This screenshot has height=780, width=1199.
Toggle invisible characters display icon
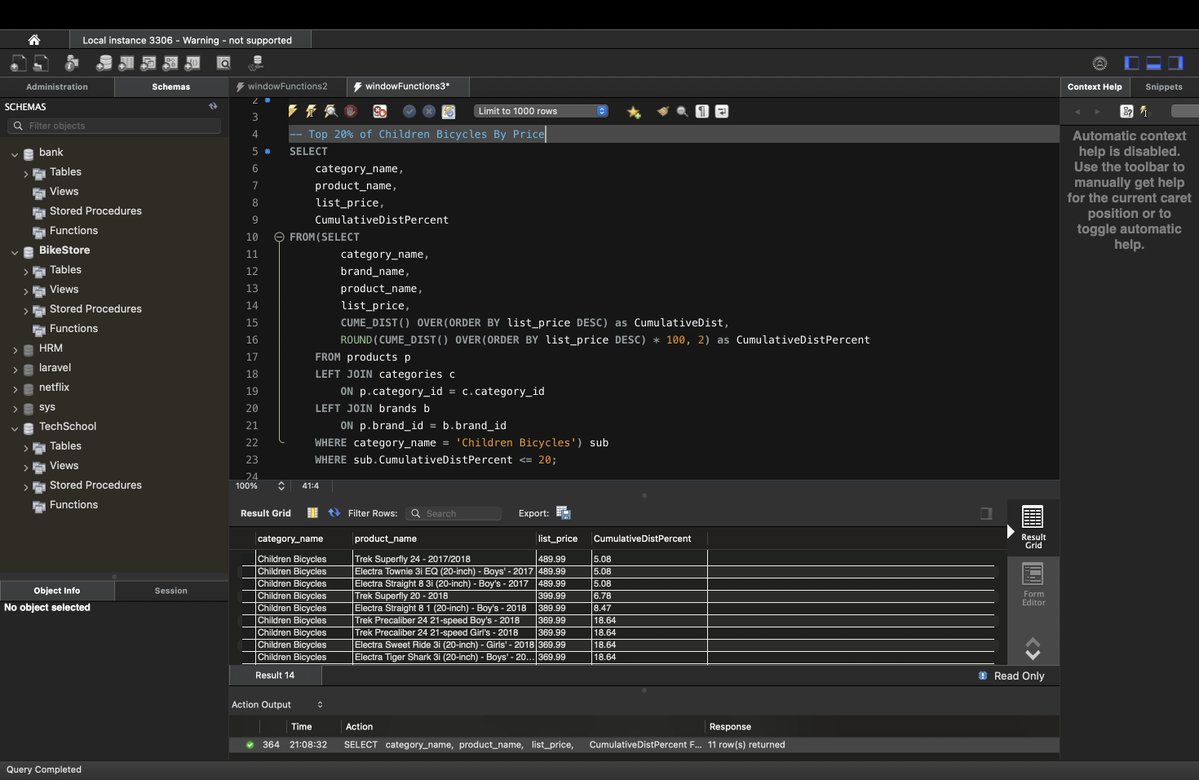pos(702,112)
